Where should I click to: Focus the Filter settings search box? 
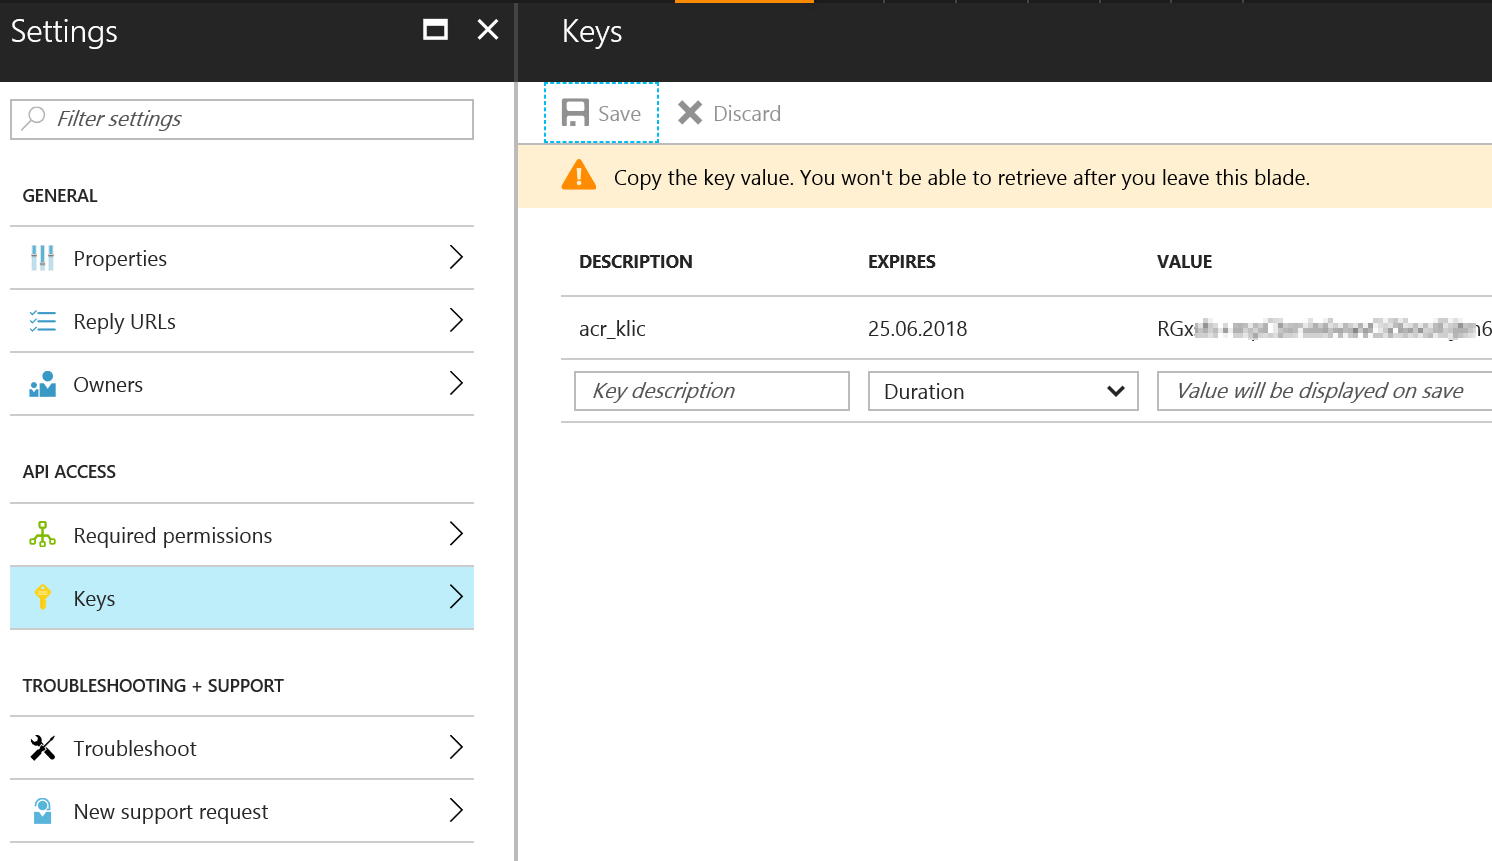click(x=242, y=119)
